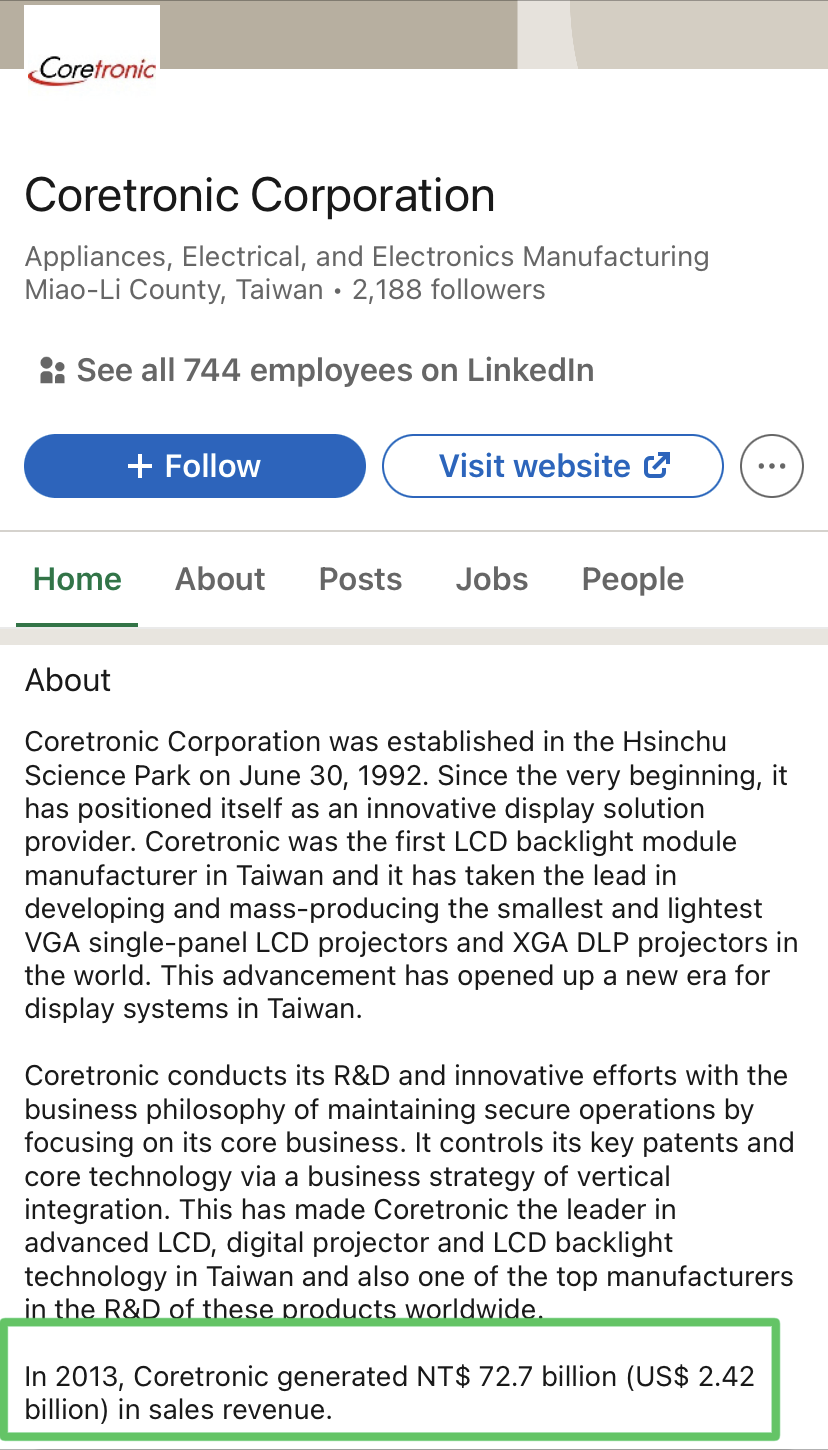Click the plus icon on Follow button
Screen dimensions: 828x1450
[x=141, y=466]
